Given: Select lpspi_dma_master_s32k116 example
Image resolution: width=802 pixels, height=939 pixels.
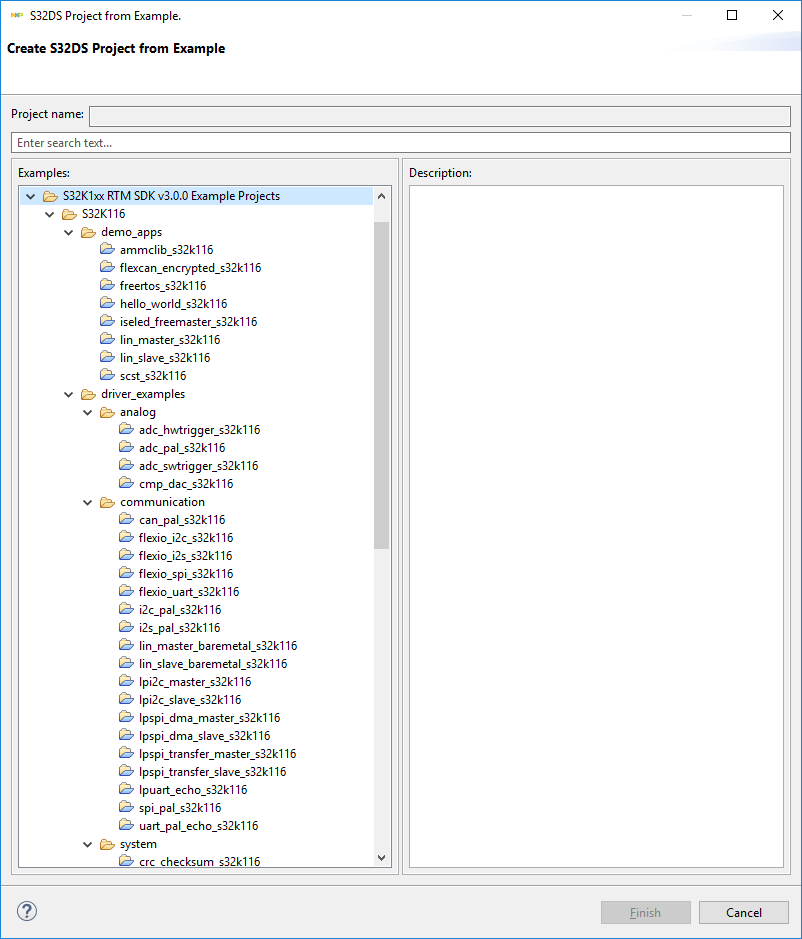Looking at the screenshot, I should tap(210, 717).
